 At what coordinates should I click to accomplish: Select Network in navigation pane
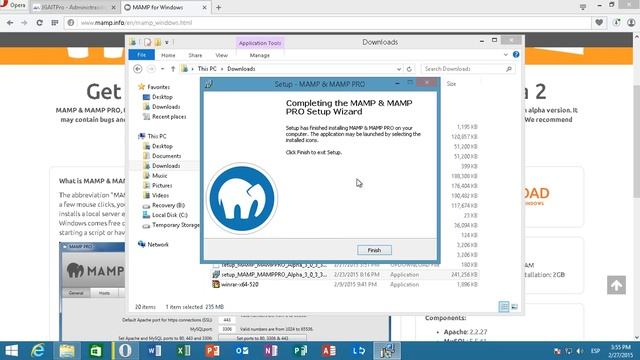(x=158, y=244)
